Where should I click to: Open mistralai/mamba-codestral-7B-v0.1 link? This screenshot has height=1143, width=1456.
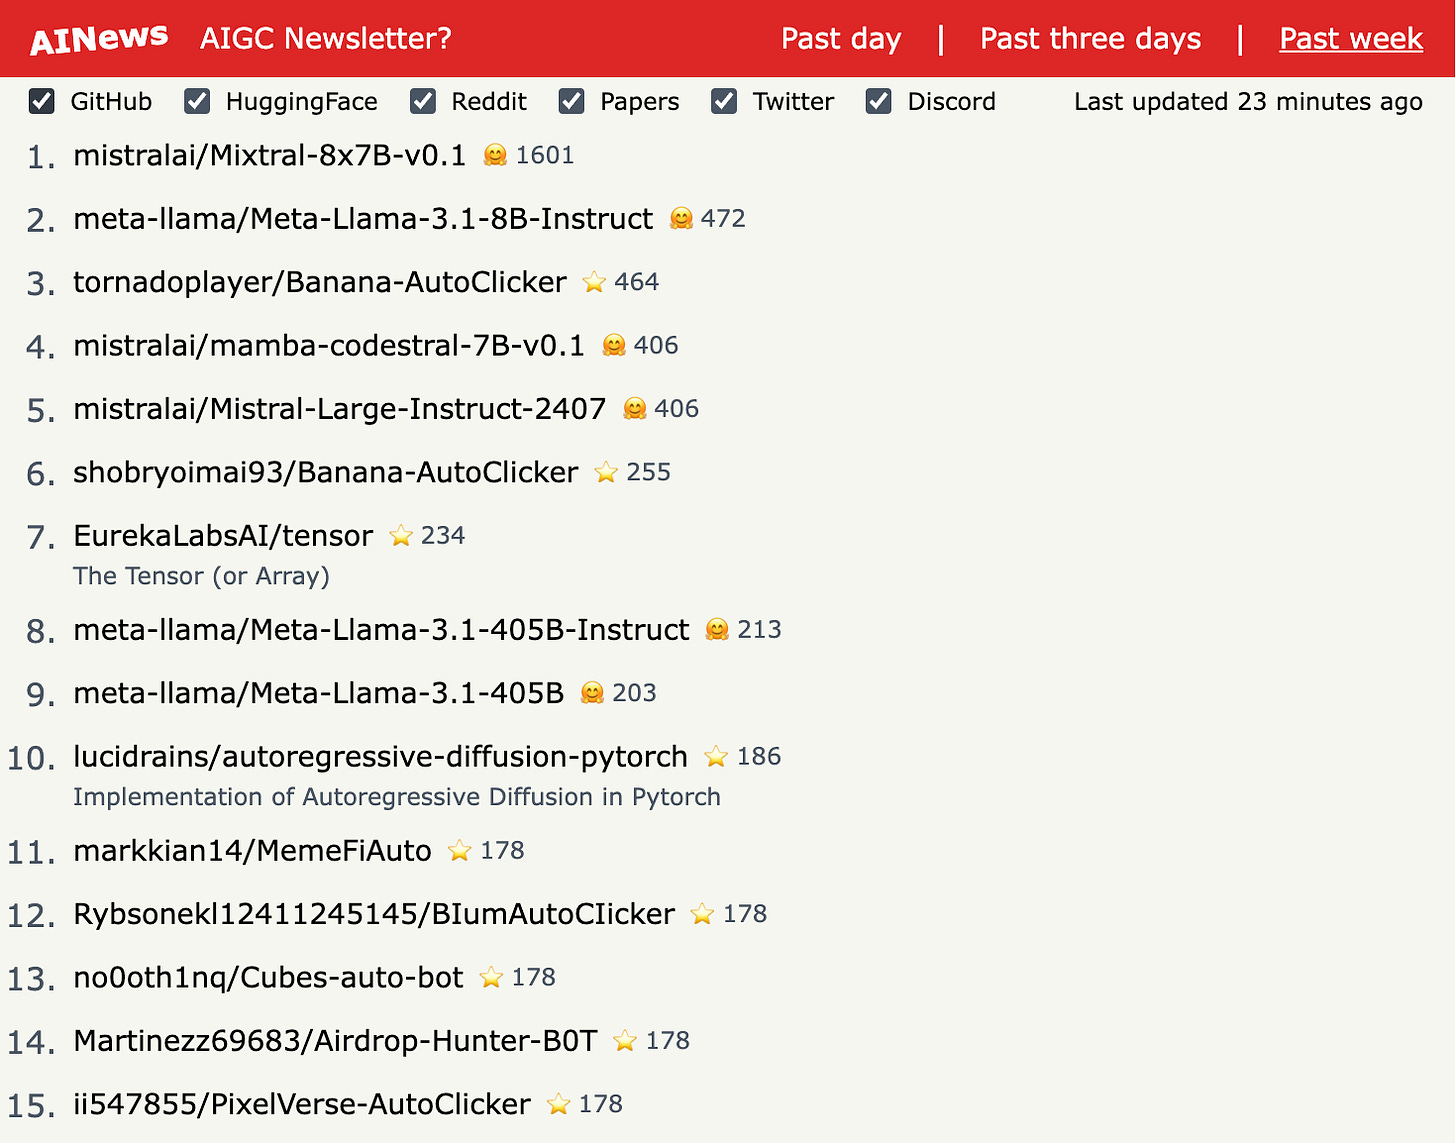tap(329, 345)
